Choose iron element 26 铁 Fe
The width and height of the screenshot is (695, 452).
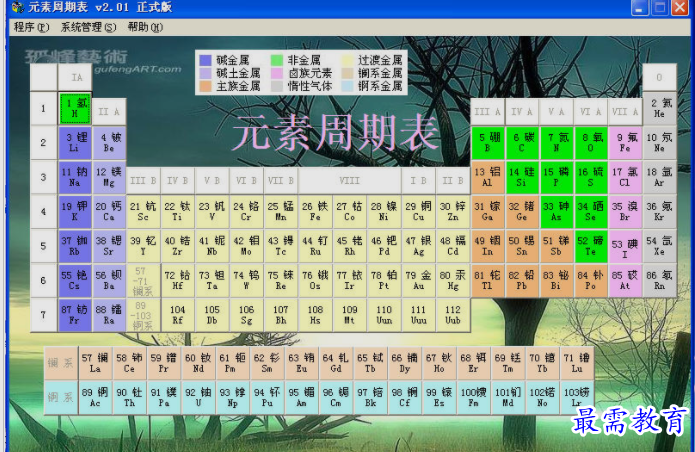click(x=314, y=211)
